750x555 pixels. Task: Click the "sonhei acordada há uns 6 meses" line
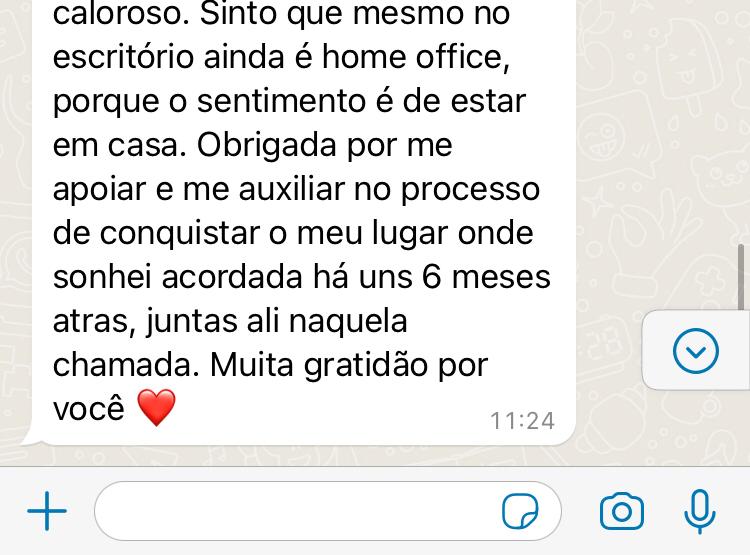click(302, 278)
